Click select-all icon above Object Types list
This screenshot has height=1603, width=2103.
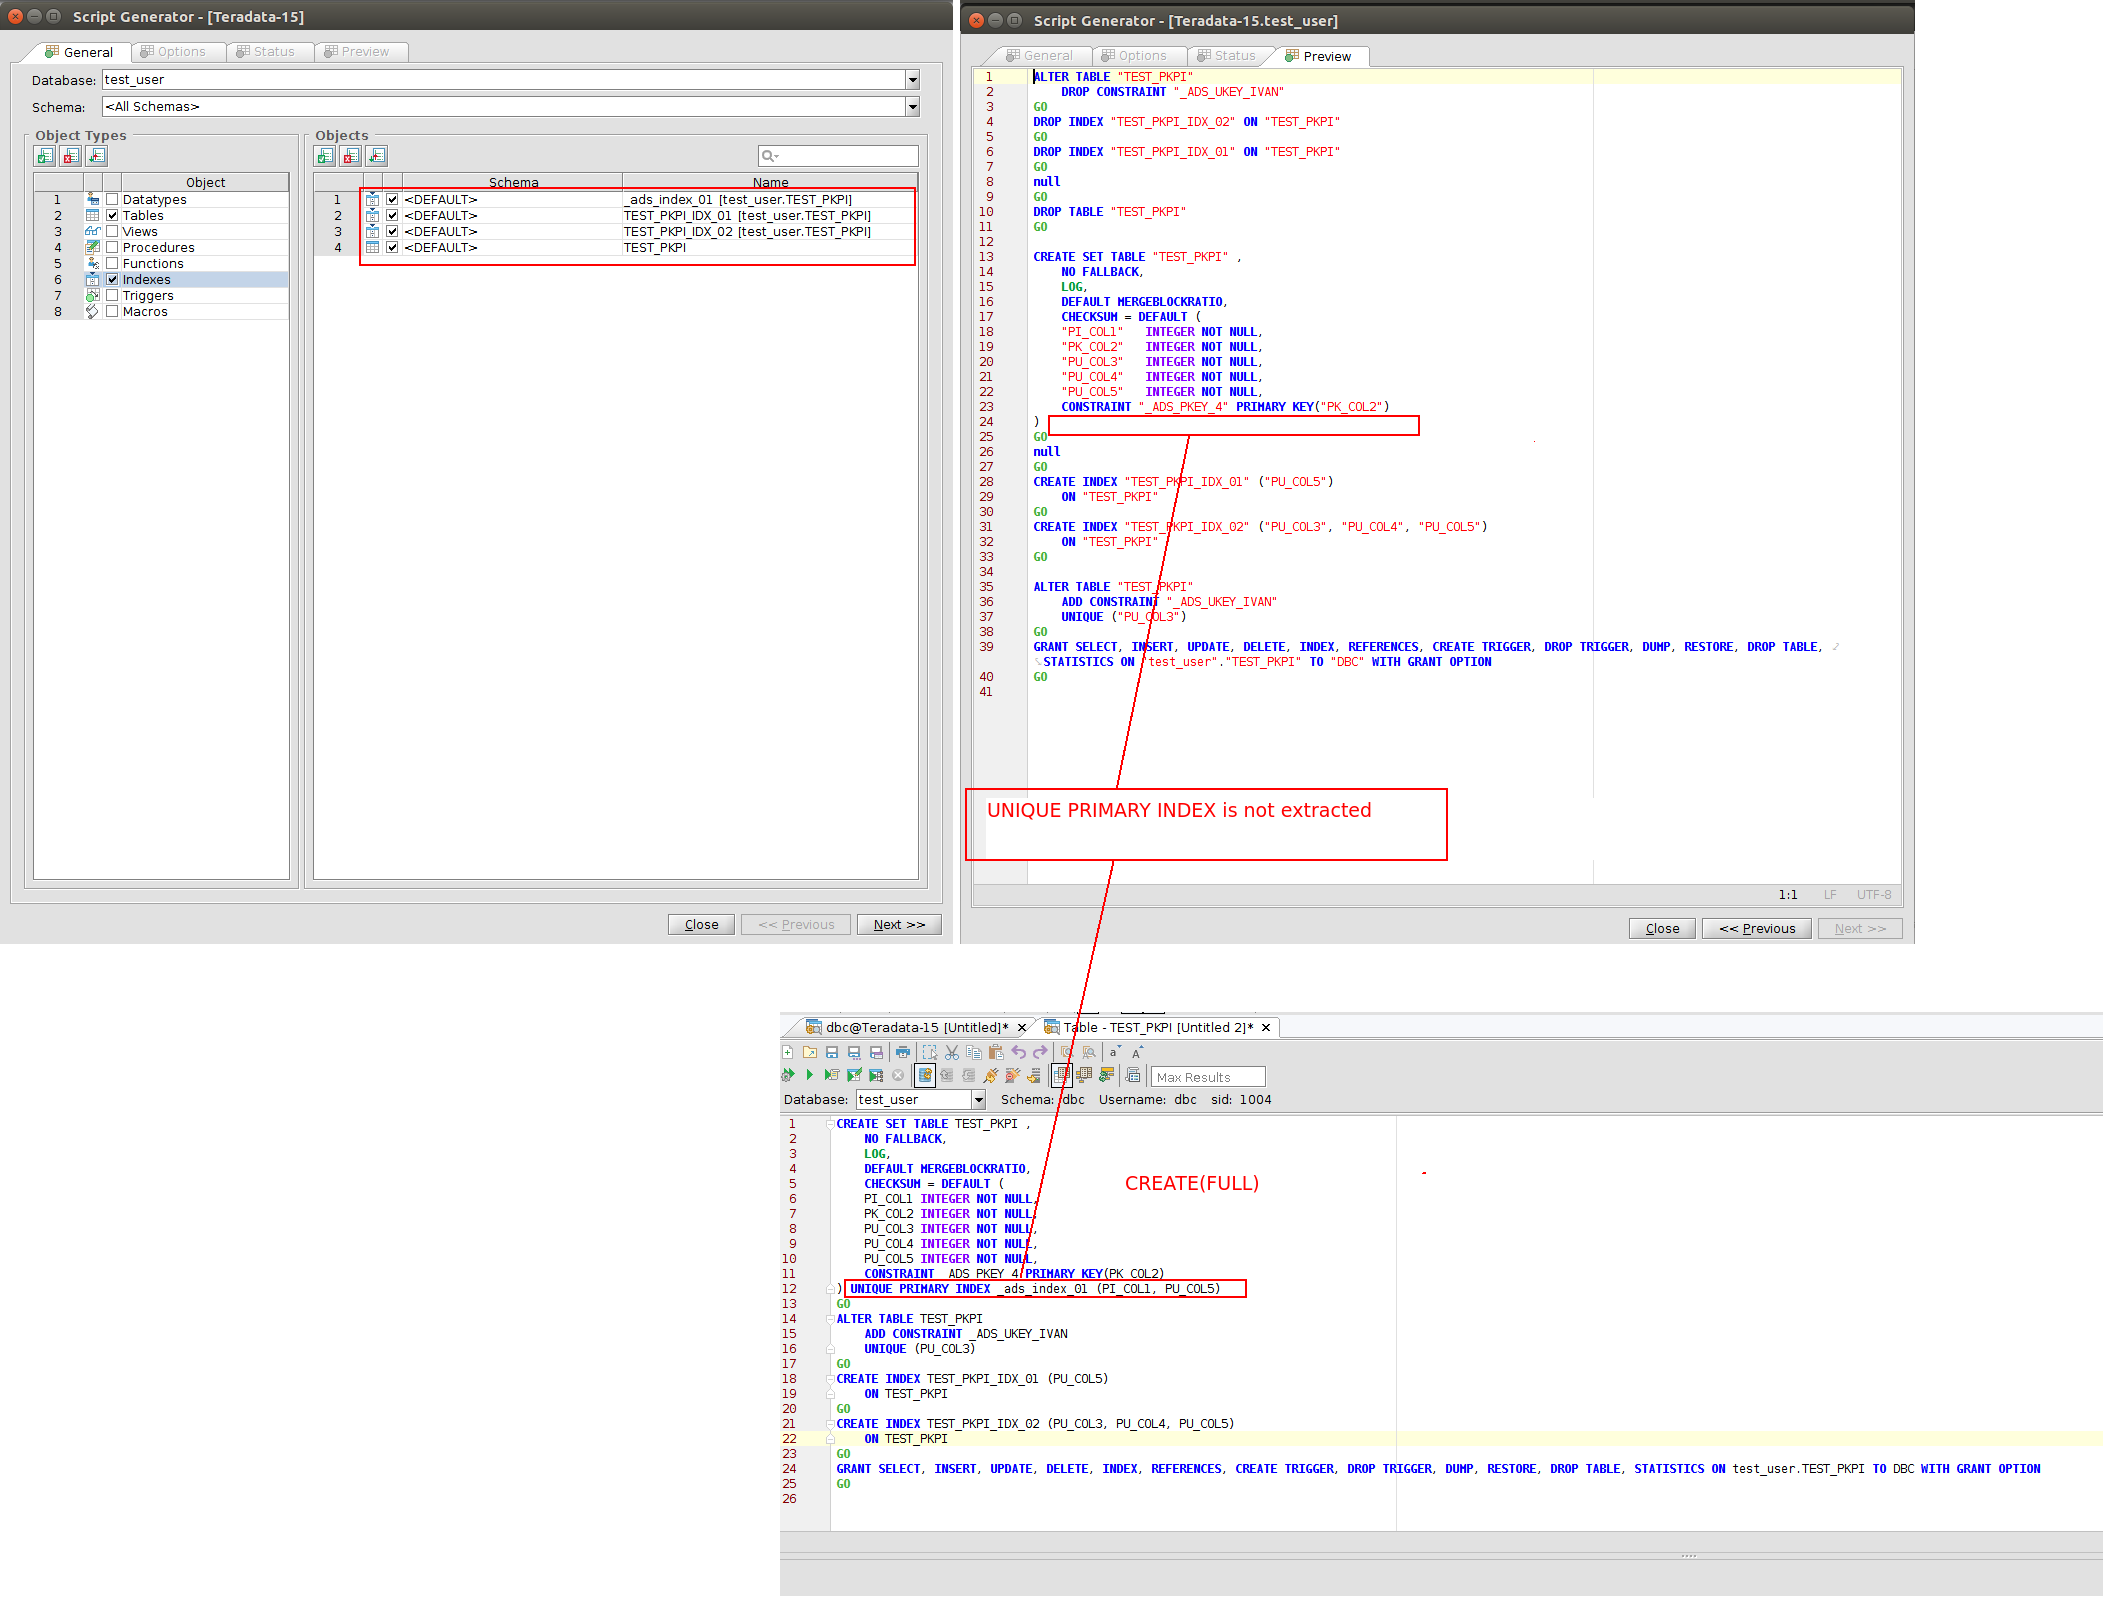point(45,156)
